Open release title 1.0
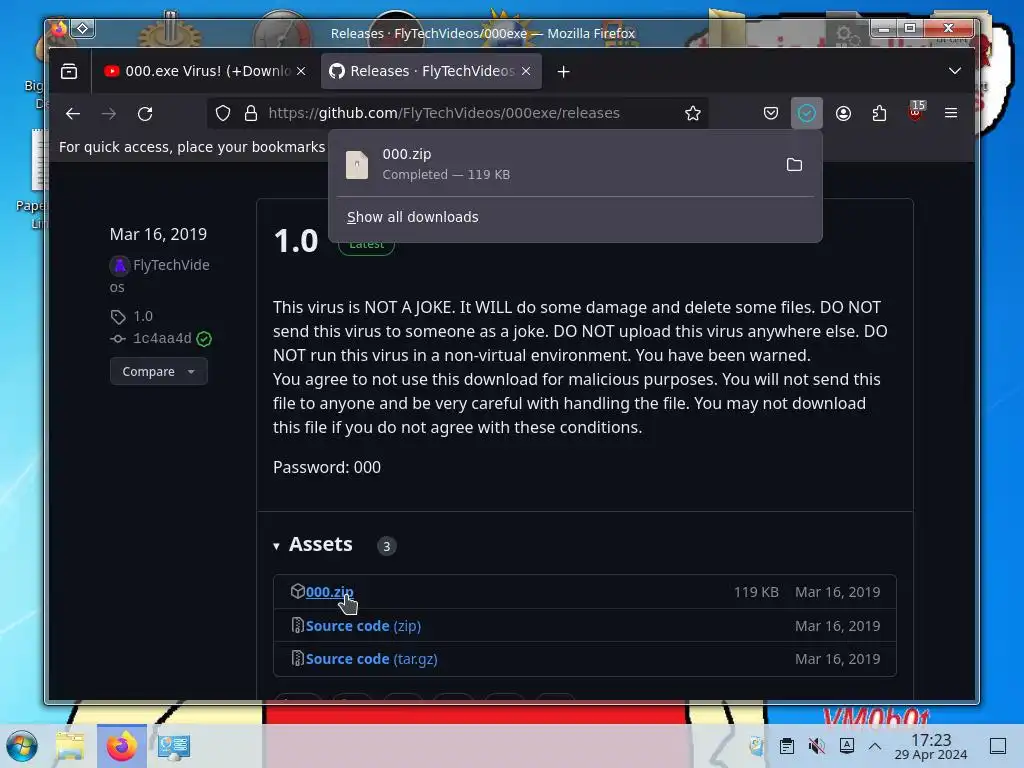1024x768 pixels. pyautogui.click(x=296, y=241)
